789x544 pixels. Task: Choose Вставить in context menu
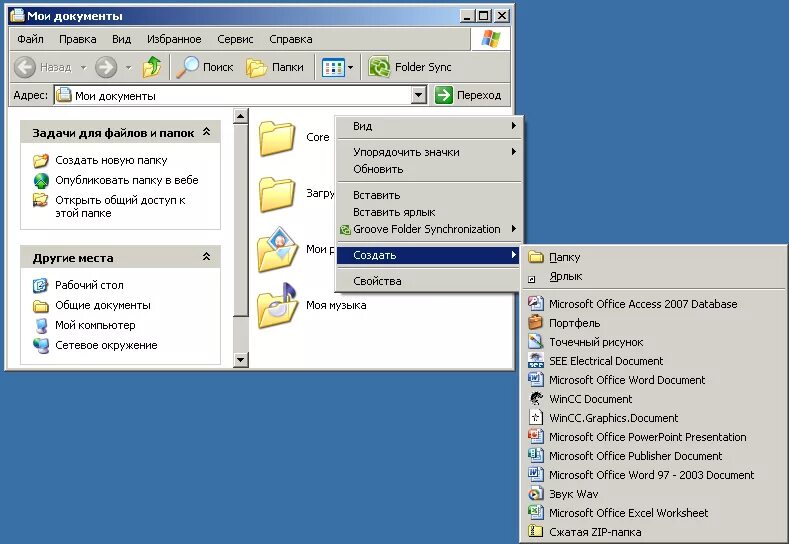(428, 195)
